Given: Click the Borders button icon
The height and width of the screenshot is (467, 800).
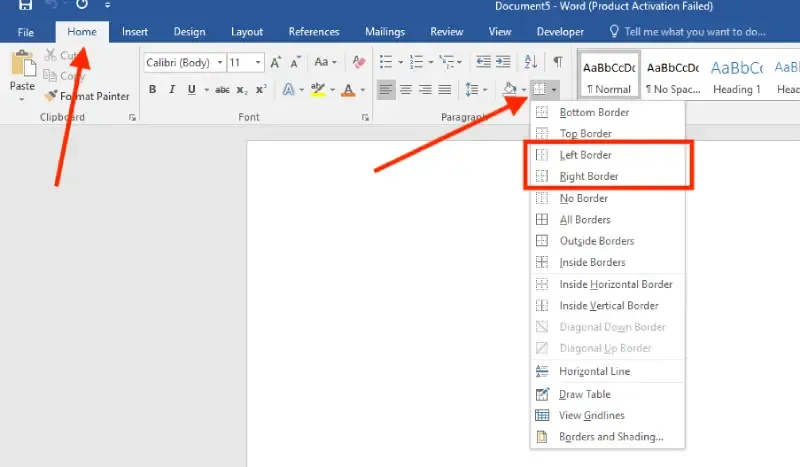Looking at the screenshot, I should coord(539,89).
